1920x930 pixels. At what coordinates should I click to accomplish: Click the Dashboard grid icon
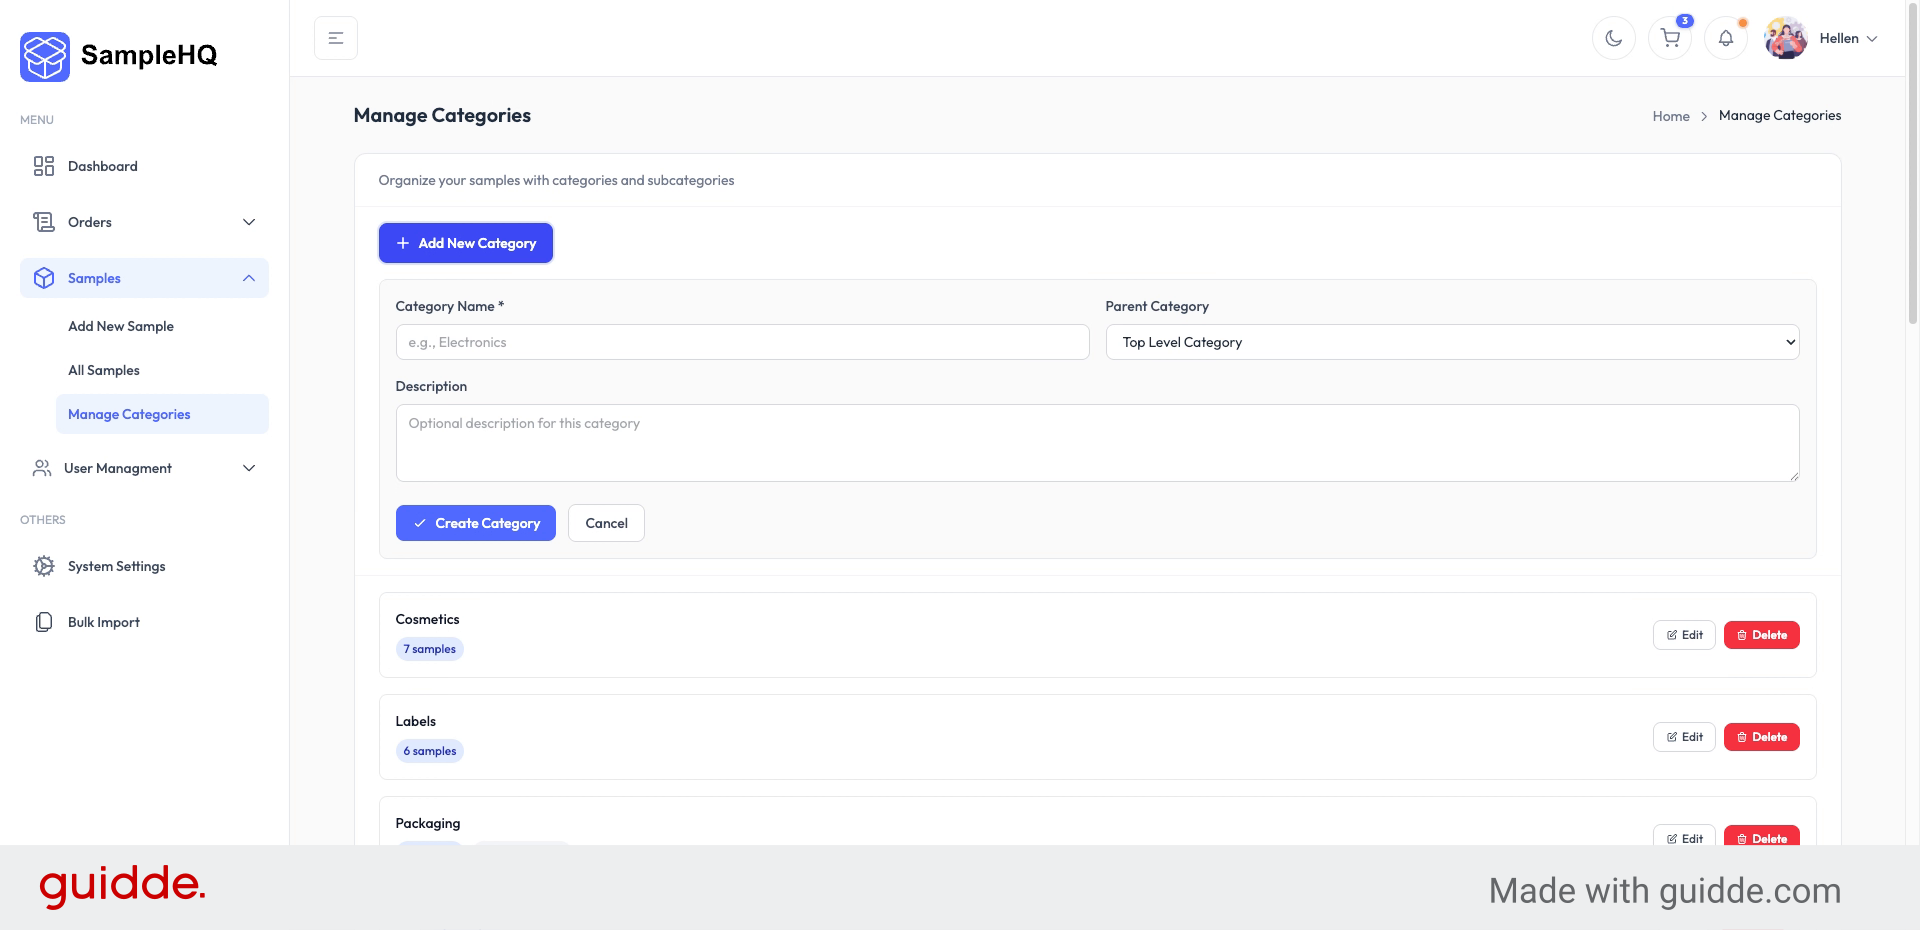[43, 166]
